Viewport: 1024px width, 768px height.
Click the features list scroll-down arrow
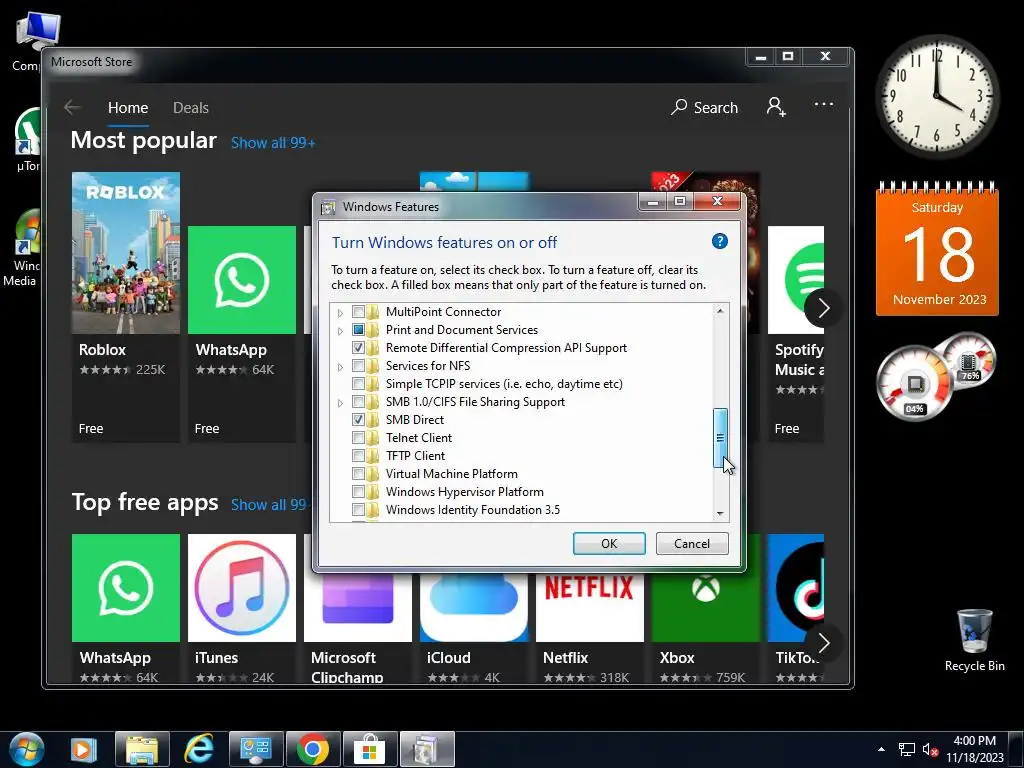(720, 513)
